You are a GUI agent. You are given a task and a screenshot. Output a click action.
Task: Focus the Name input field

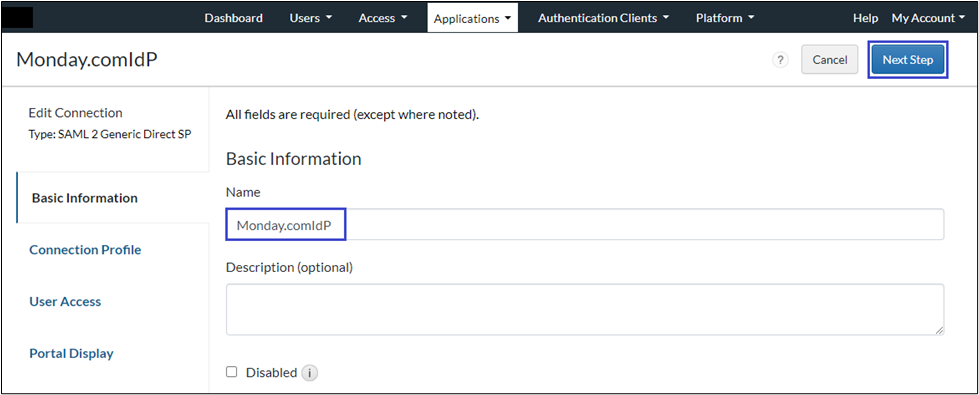[585, 225]
